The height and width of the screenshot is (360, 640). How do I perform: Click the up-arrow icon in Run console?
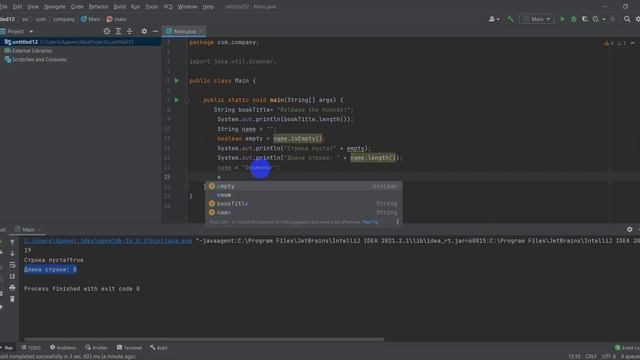12,242
